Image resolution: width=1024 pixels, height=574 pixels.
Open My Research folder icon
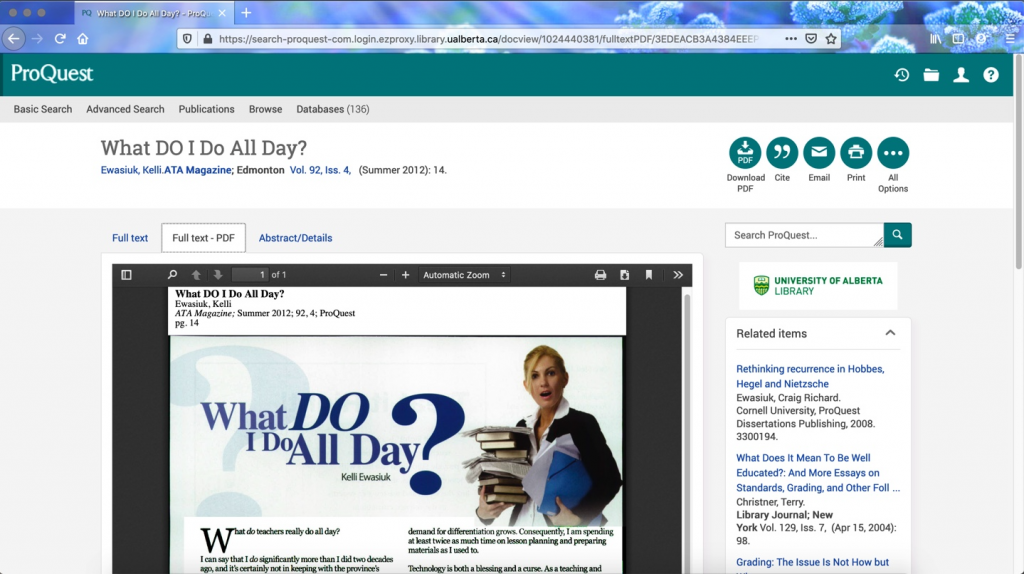pos(931,75)
